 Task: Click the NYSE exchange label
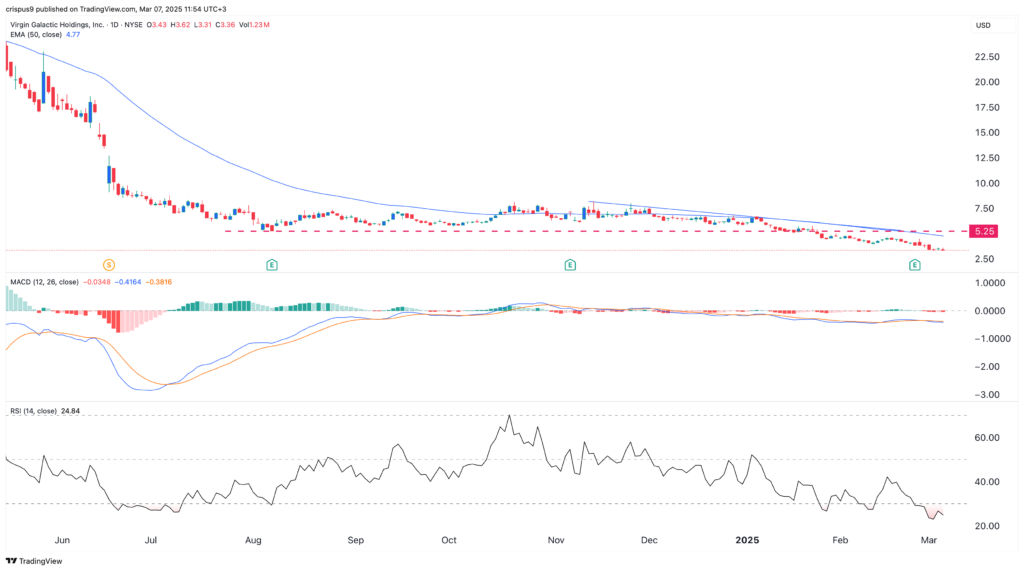click(133, 25)
